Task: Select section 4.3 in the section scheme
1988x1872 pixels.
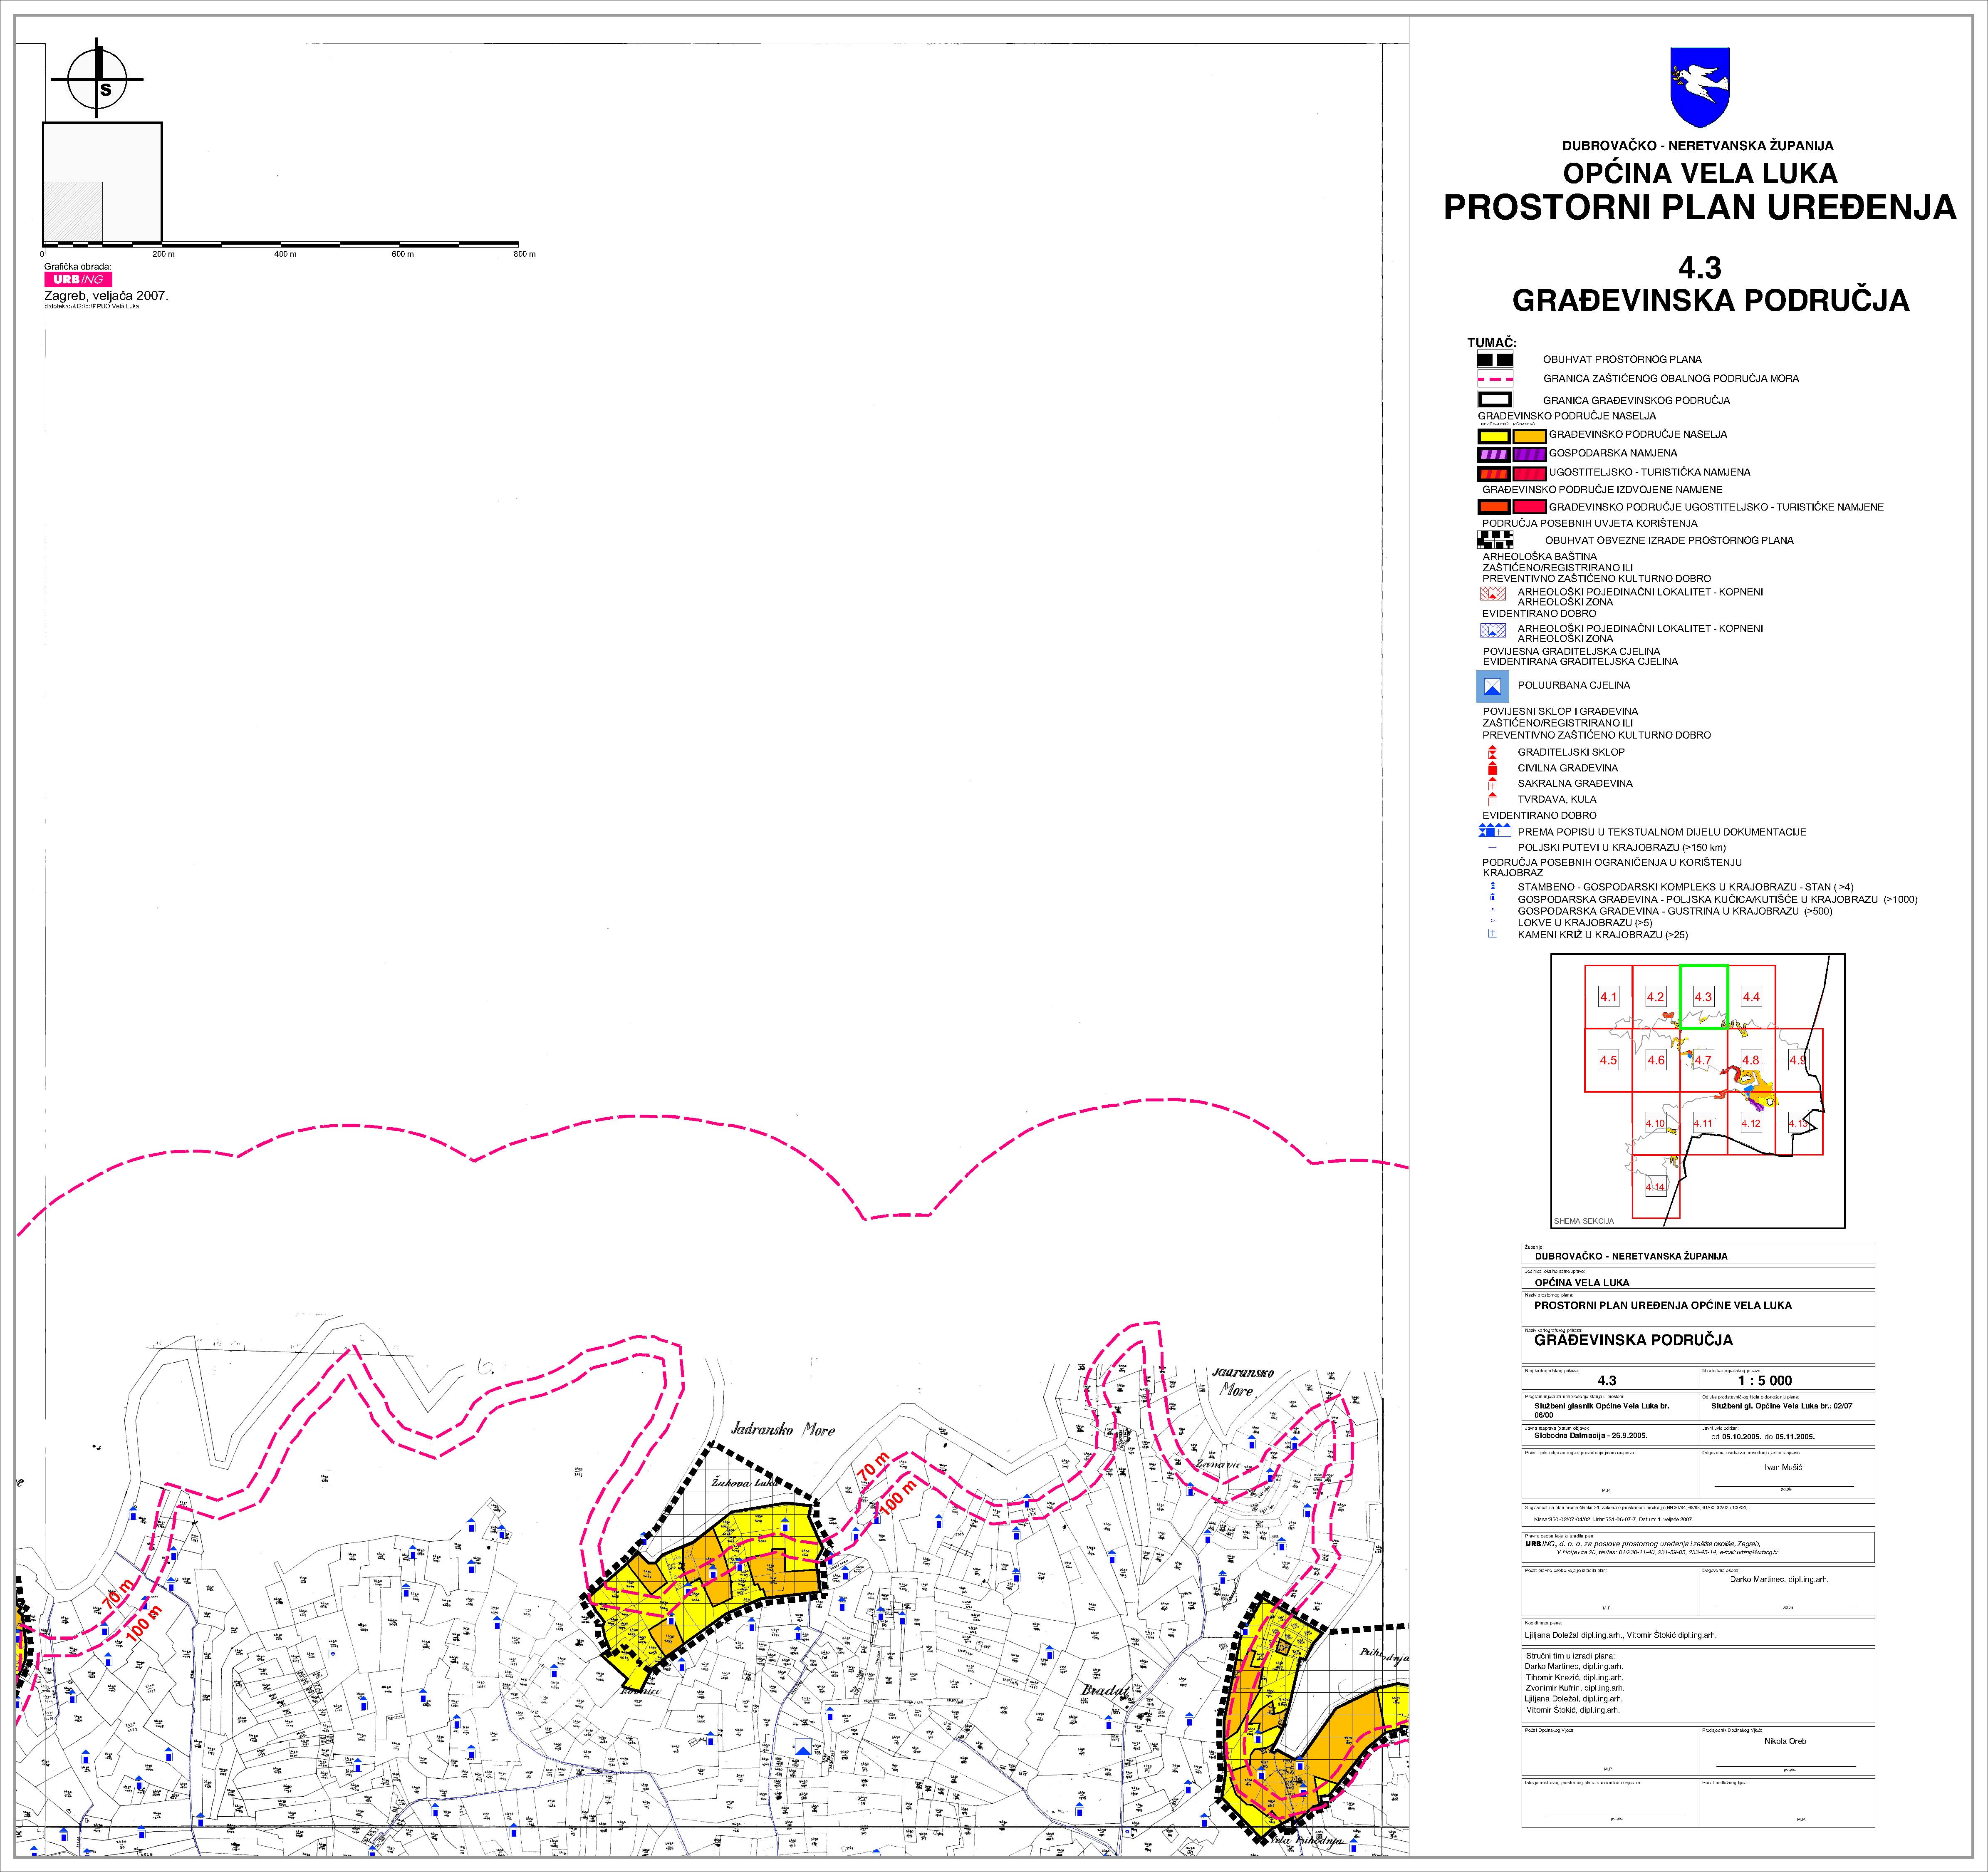Action: 1703,997
